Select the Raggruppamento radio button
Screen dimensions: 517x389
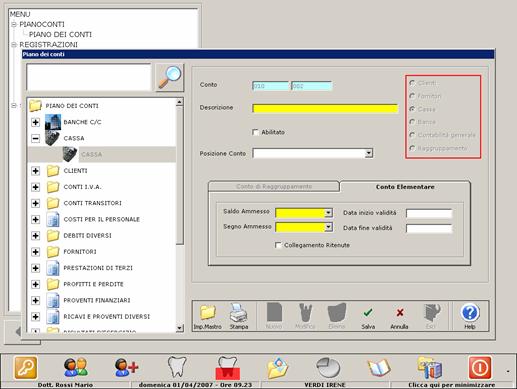pos(412,148)
